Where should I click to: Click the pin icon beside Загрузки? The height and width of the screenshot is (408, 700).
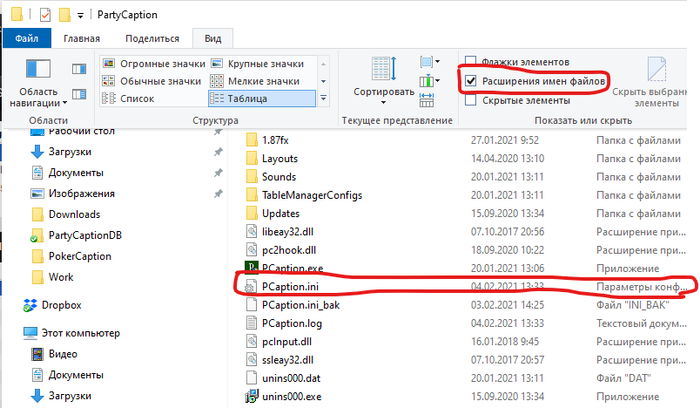218,152
